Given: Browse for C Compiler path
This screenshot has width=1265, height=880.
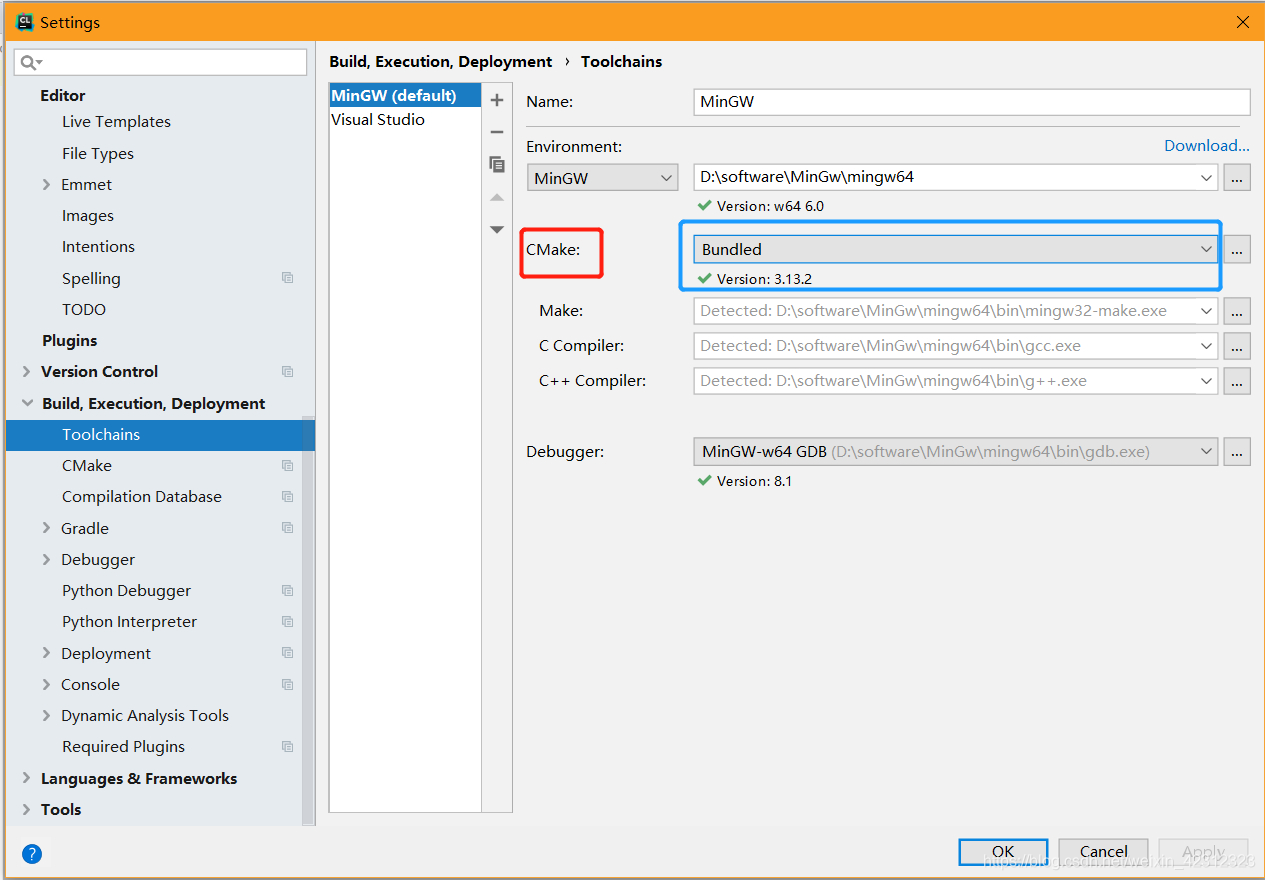Looking at the screenshot, I should [1237, 346].
